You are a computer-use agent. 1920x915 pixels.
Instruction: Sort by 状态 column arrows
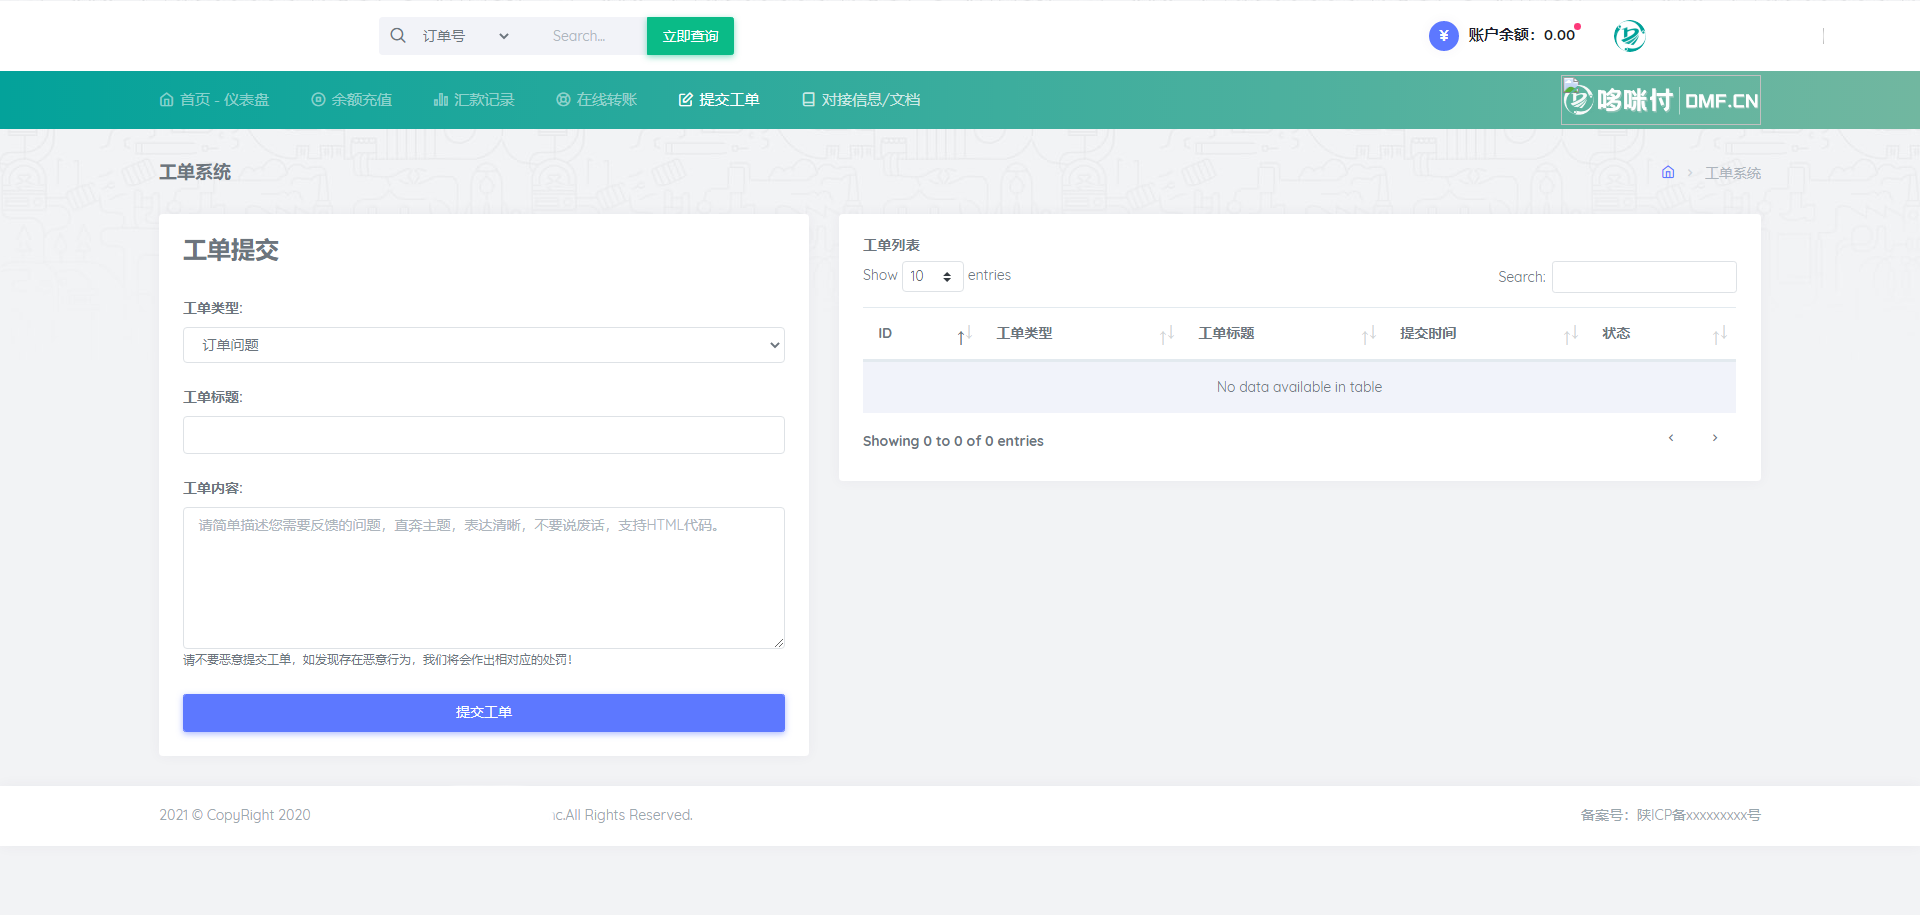pyautogui.click(x=1719, y=334)
